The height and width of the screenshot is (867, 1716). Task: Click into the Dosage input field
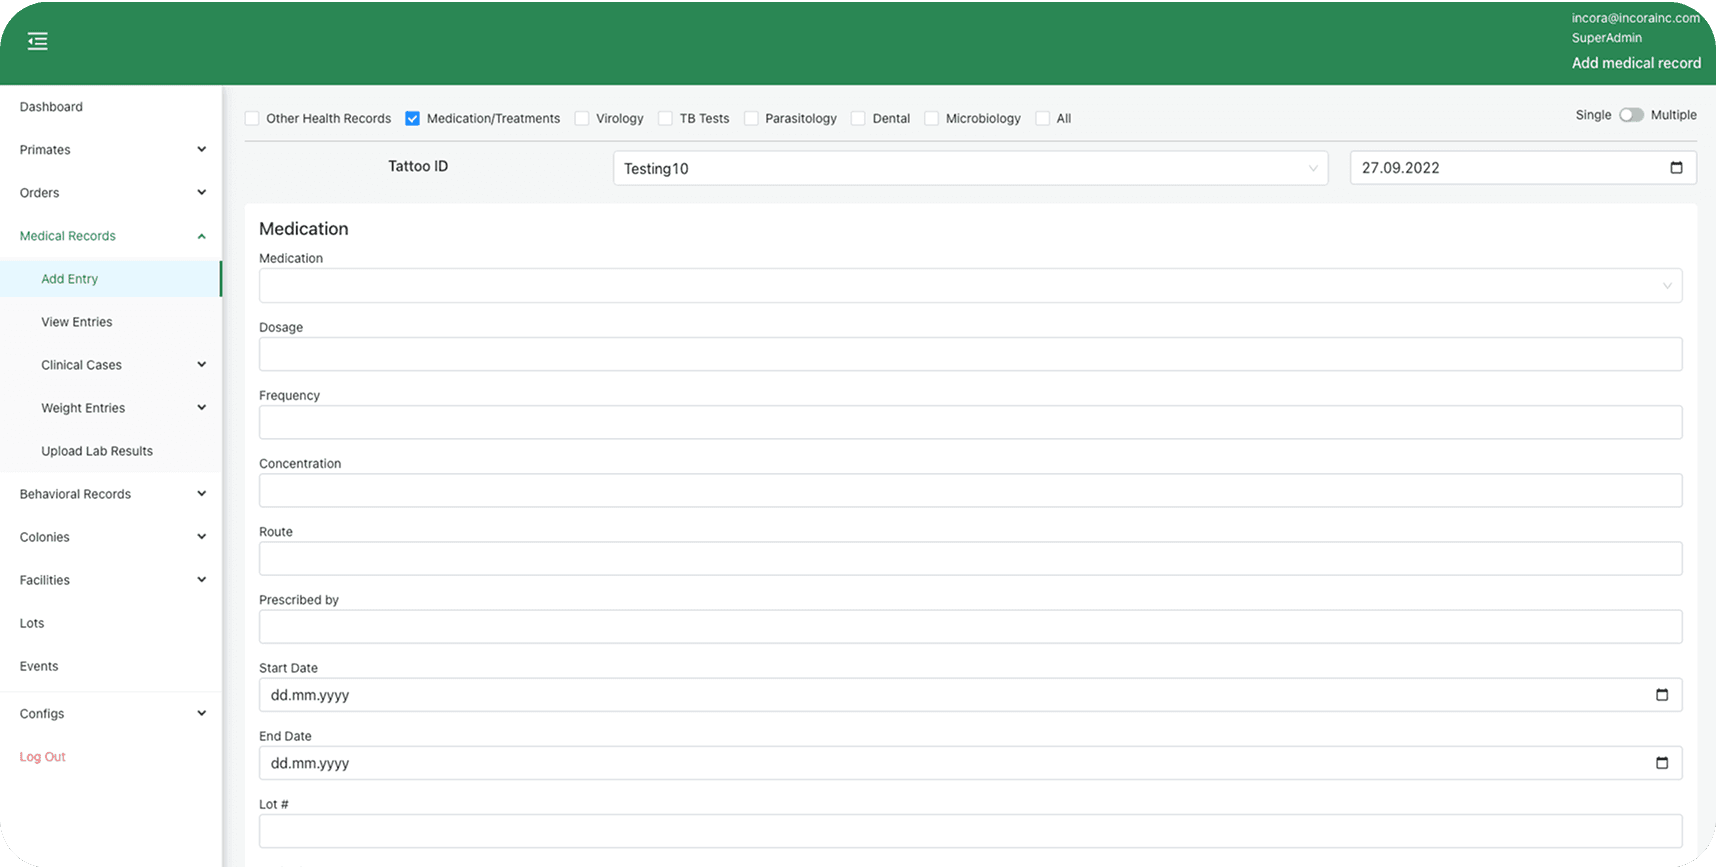[x=969, y=354]
